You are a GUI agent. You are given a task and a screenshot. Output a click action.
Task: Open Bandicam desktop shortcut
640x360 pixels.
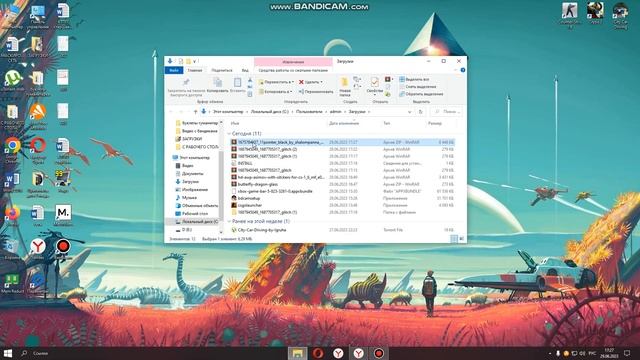click(63, 248)
